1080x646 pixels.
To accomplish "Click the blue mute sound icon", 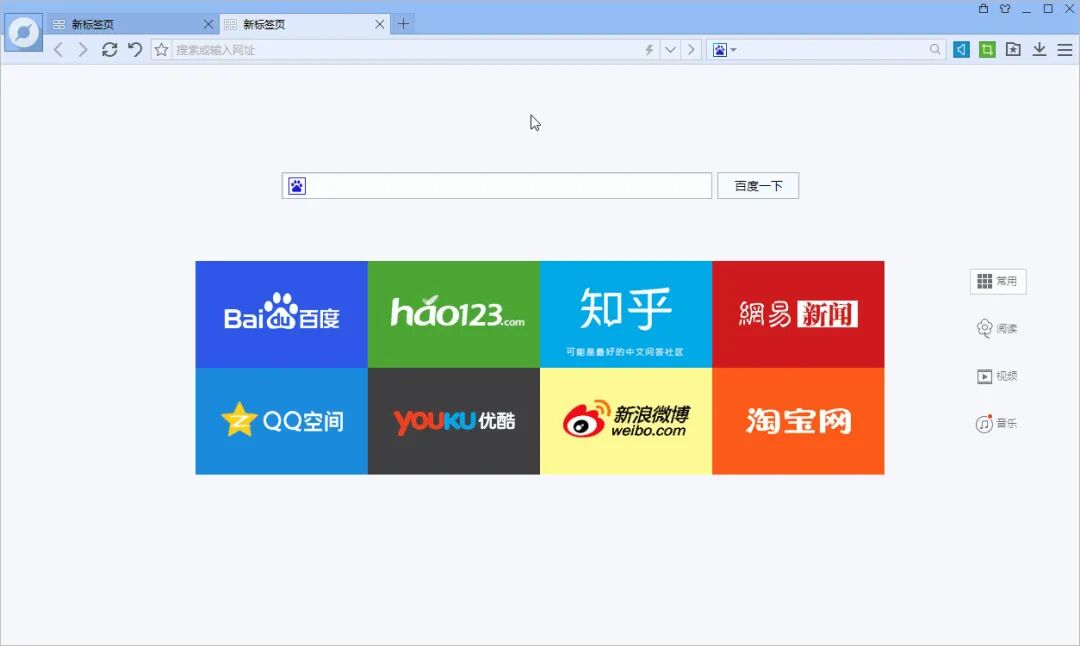I will [x=962, y=50].
